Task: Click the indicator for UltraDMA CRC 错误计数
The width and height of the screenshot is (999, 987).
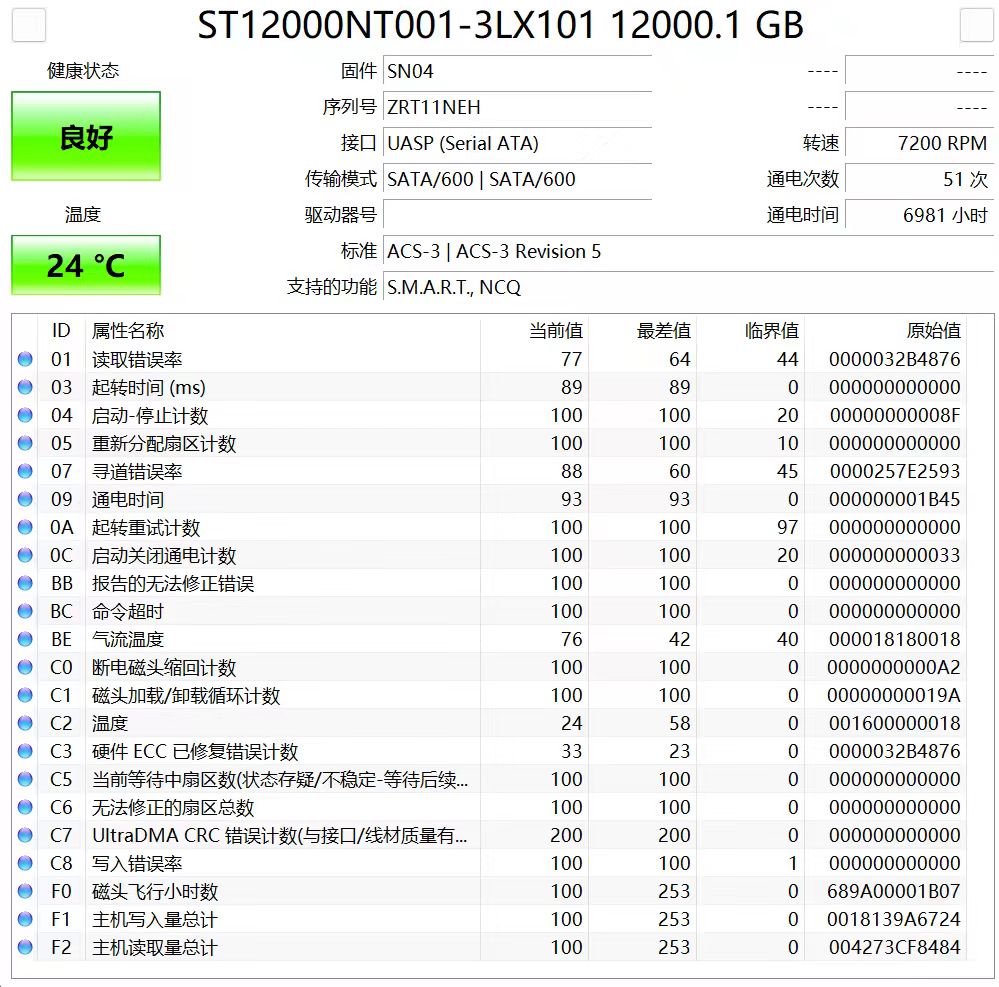Action: click(x=25, y=835)
